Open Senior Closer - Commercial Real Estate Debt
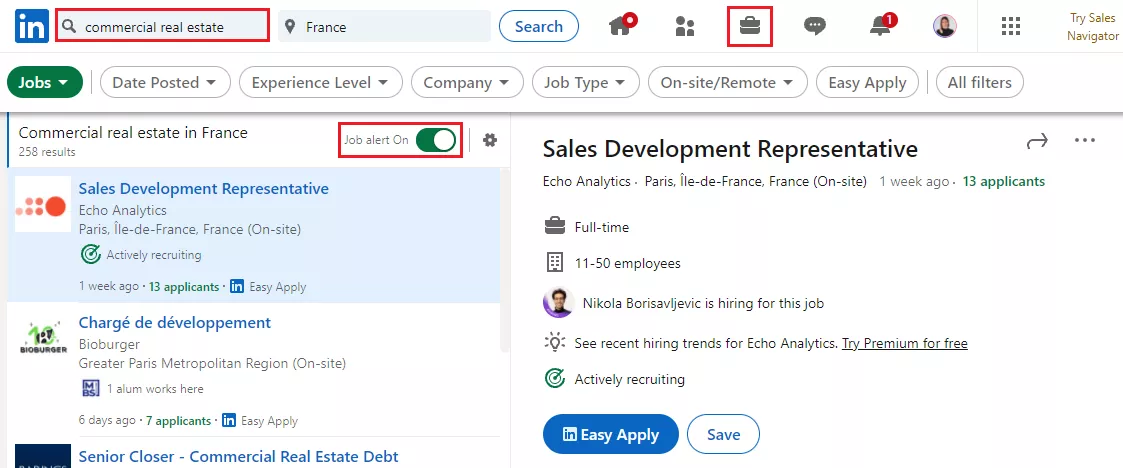1123x468 pixels. click(x=238, y=457)
